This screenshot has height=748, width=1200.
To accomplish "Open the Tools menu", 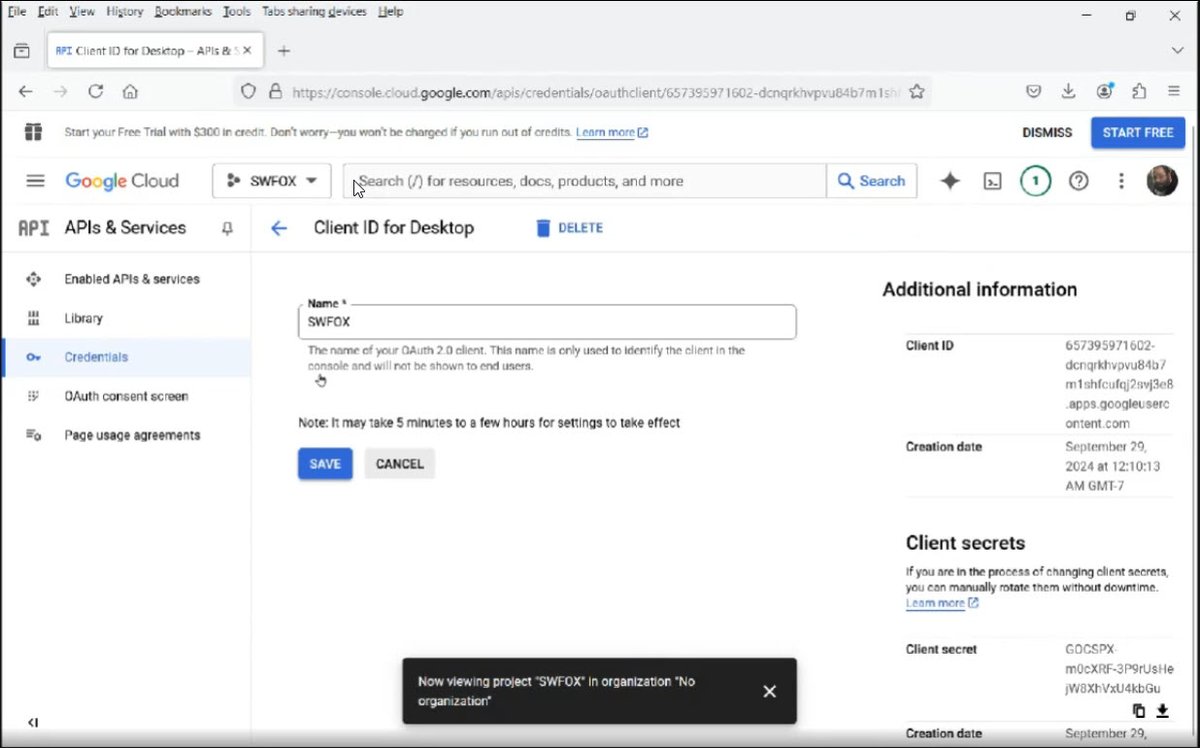I will tap(237, 12).
